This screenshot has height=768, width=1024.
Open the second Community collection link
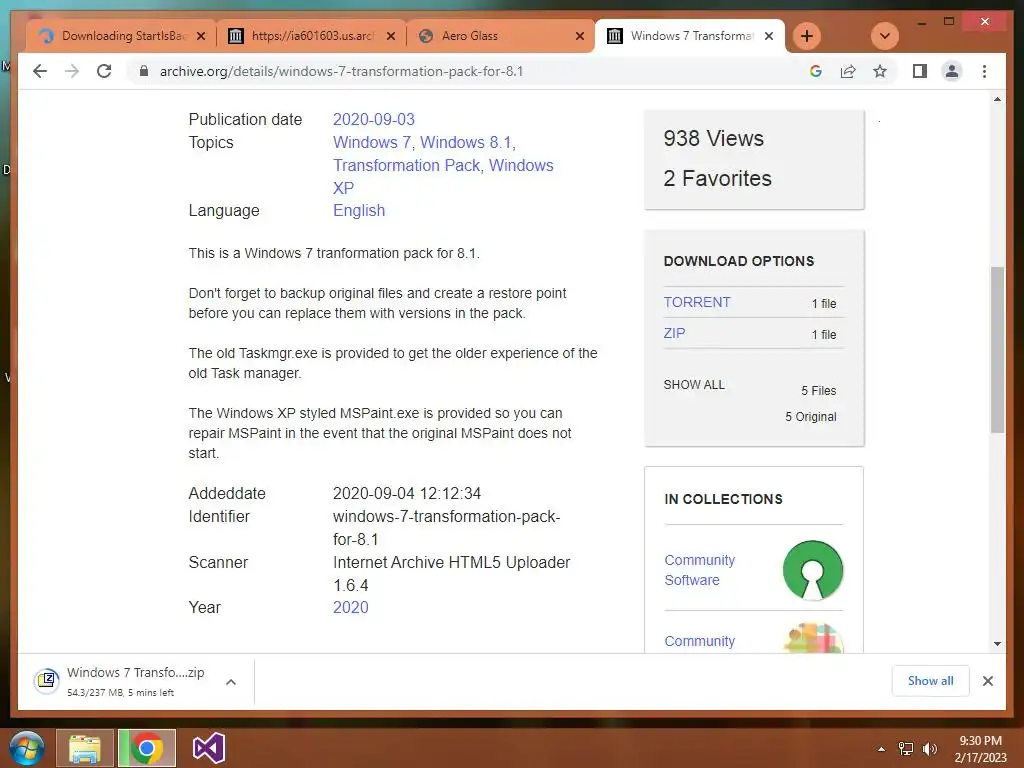(699, 641)
